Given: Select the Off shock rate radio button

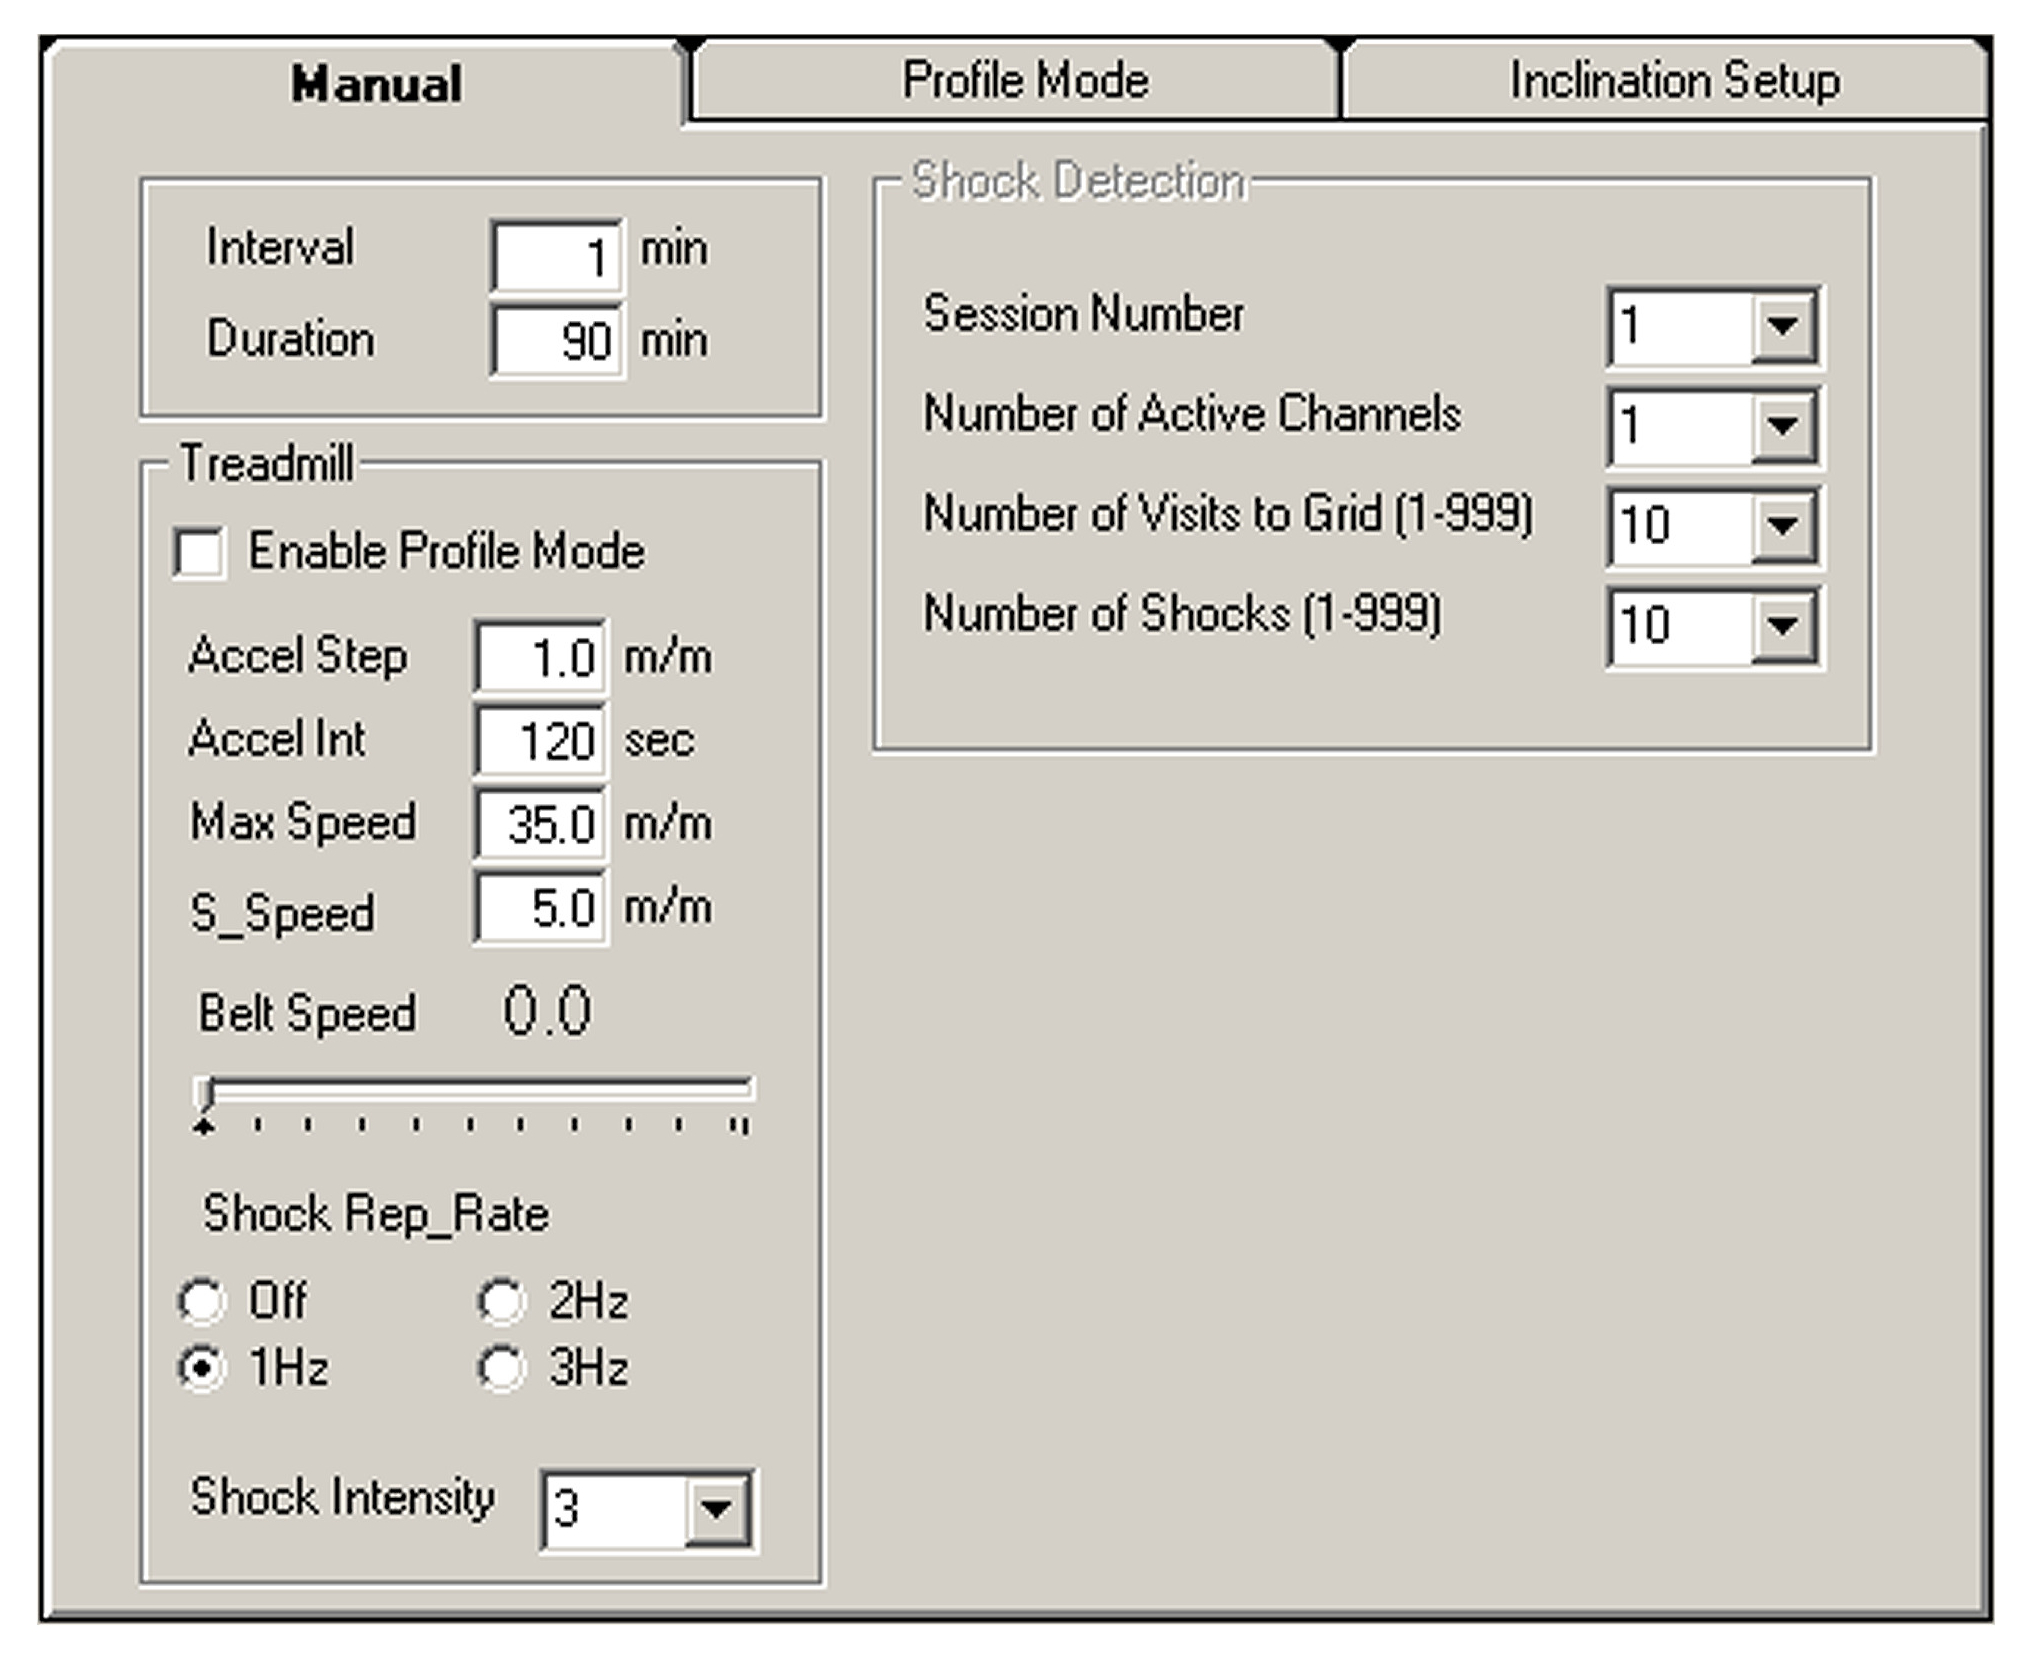Looking at the screenshot, I should click(202, 1301).
